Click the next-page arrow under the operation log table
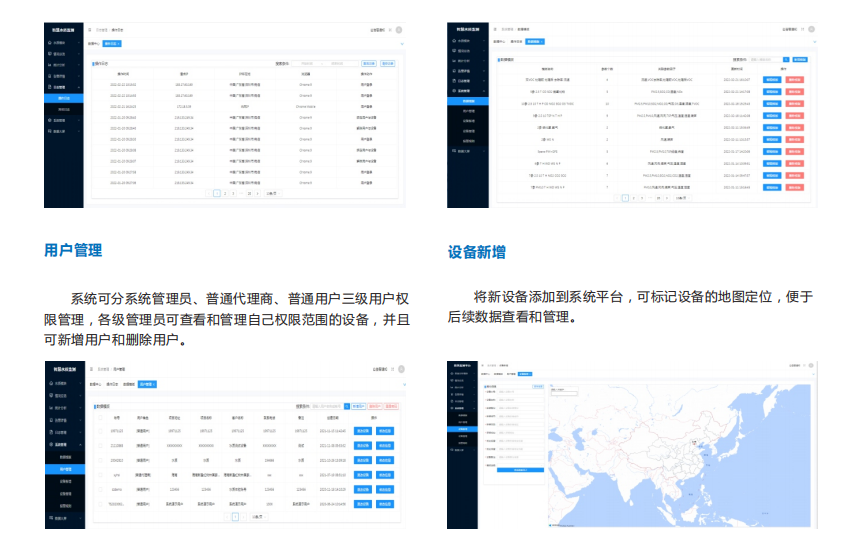Image resolution: width=855 pixels, height=553 pixels. coord(258,193)
